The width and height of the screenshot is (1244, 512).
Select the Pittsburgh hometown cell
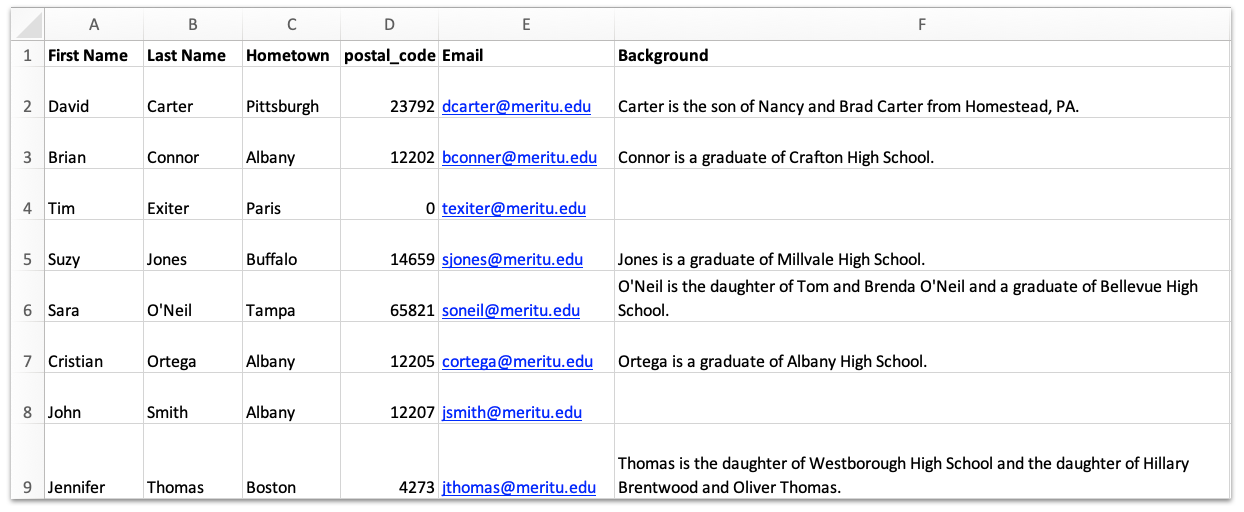pos(291,93)
